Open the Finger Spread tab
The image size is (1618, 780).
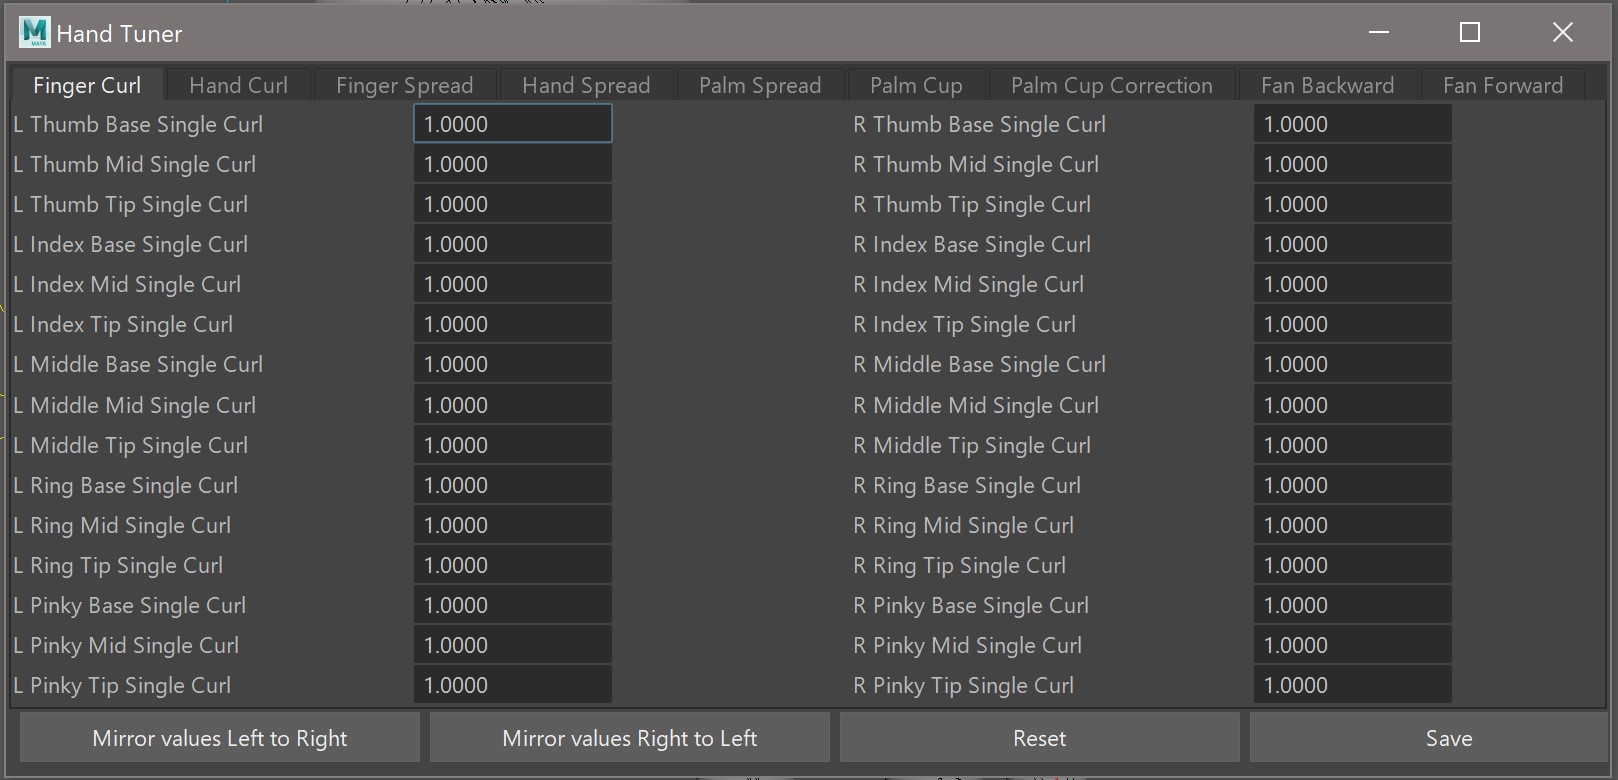point(404,85)
